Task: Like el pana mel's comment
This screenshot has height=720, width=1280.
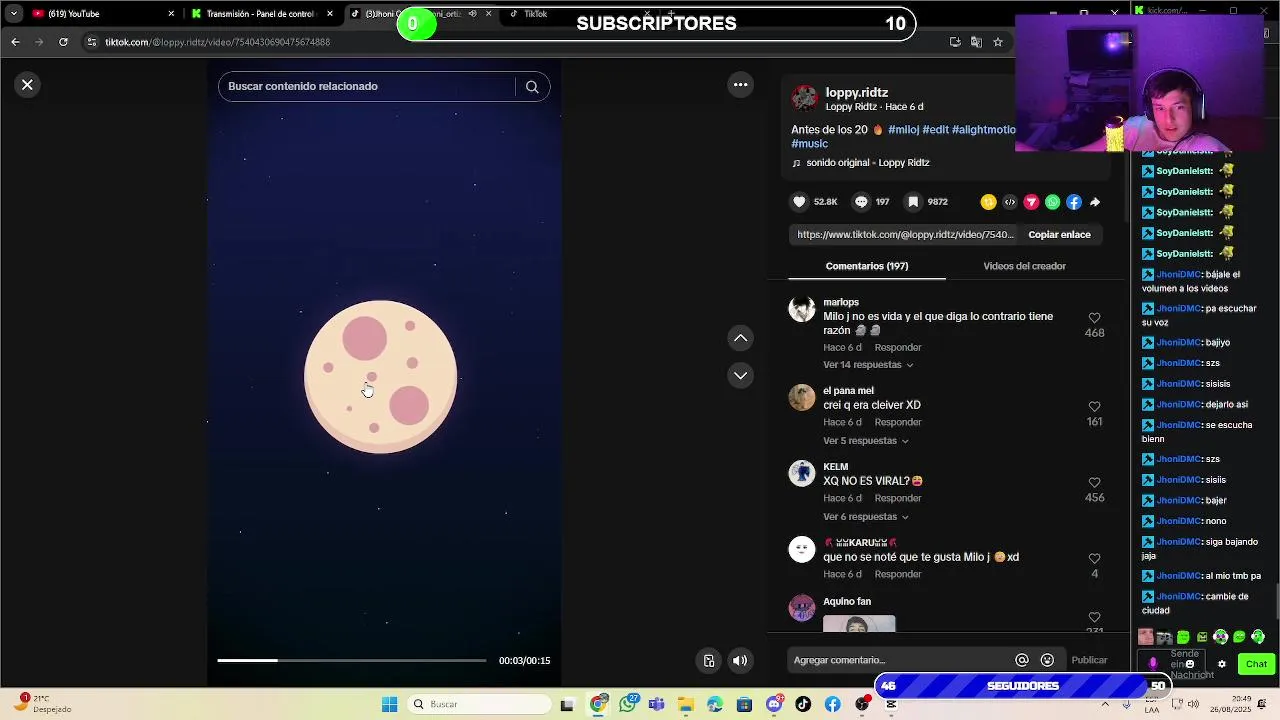Action: (1094, 407)
